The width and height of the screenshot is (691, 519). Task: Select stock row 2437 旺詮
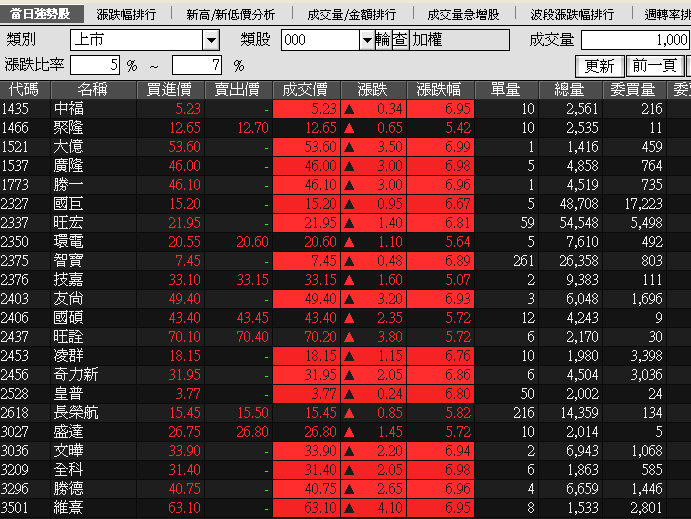[x=346, y=337]
